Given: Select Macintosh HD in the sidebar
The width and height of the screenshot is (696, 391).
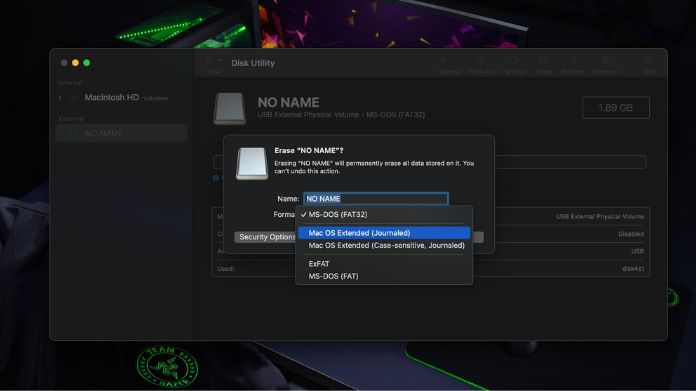Looking at the screenshot, I should point(112,97).
